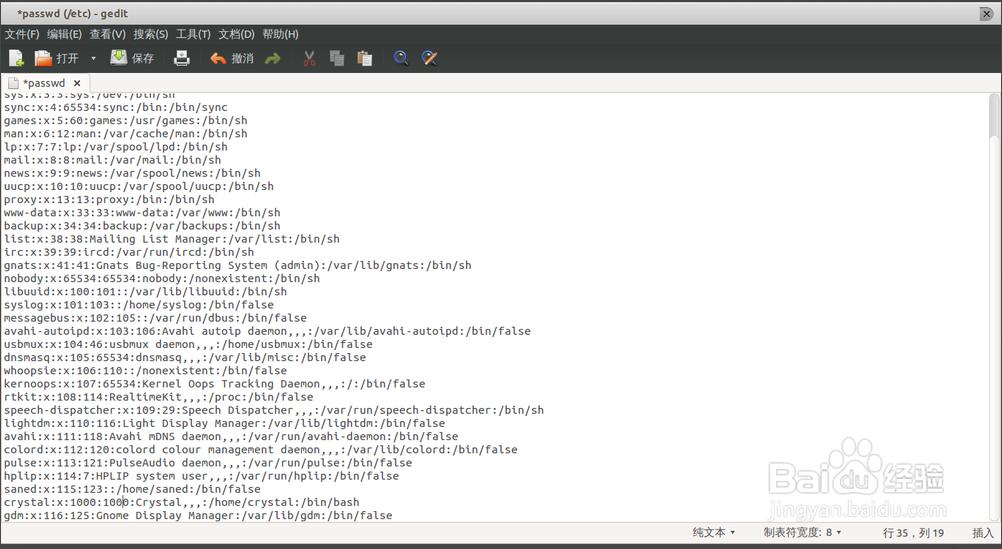
Task: Click the Print icon
Action: (x=182, y=59)
